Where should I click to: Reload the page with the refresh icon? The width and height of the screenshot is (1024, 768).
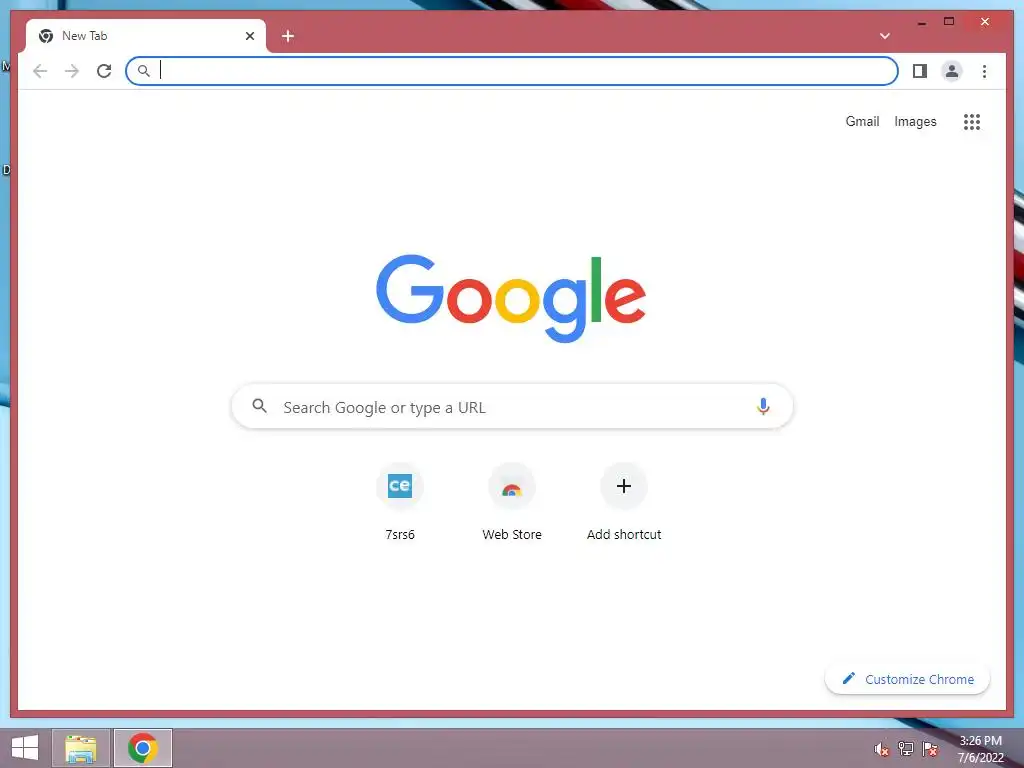(104, 71)
